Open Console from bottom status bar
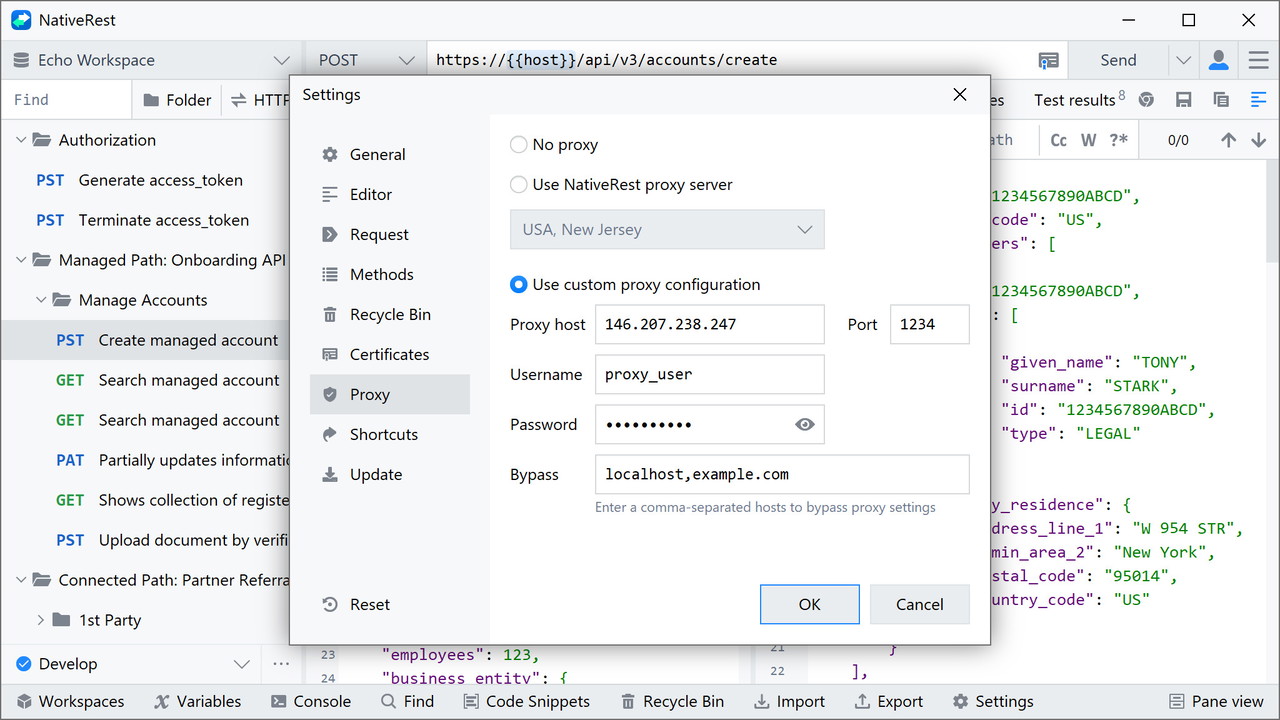Screen dimensions: 1280x720 (x=310, y=701)
